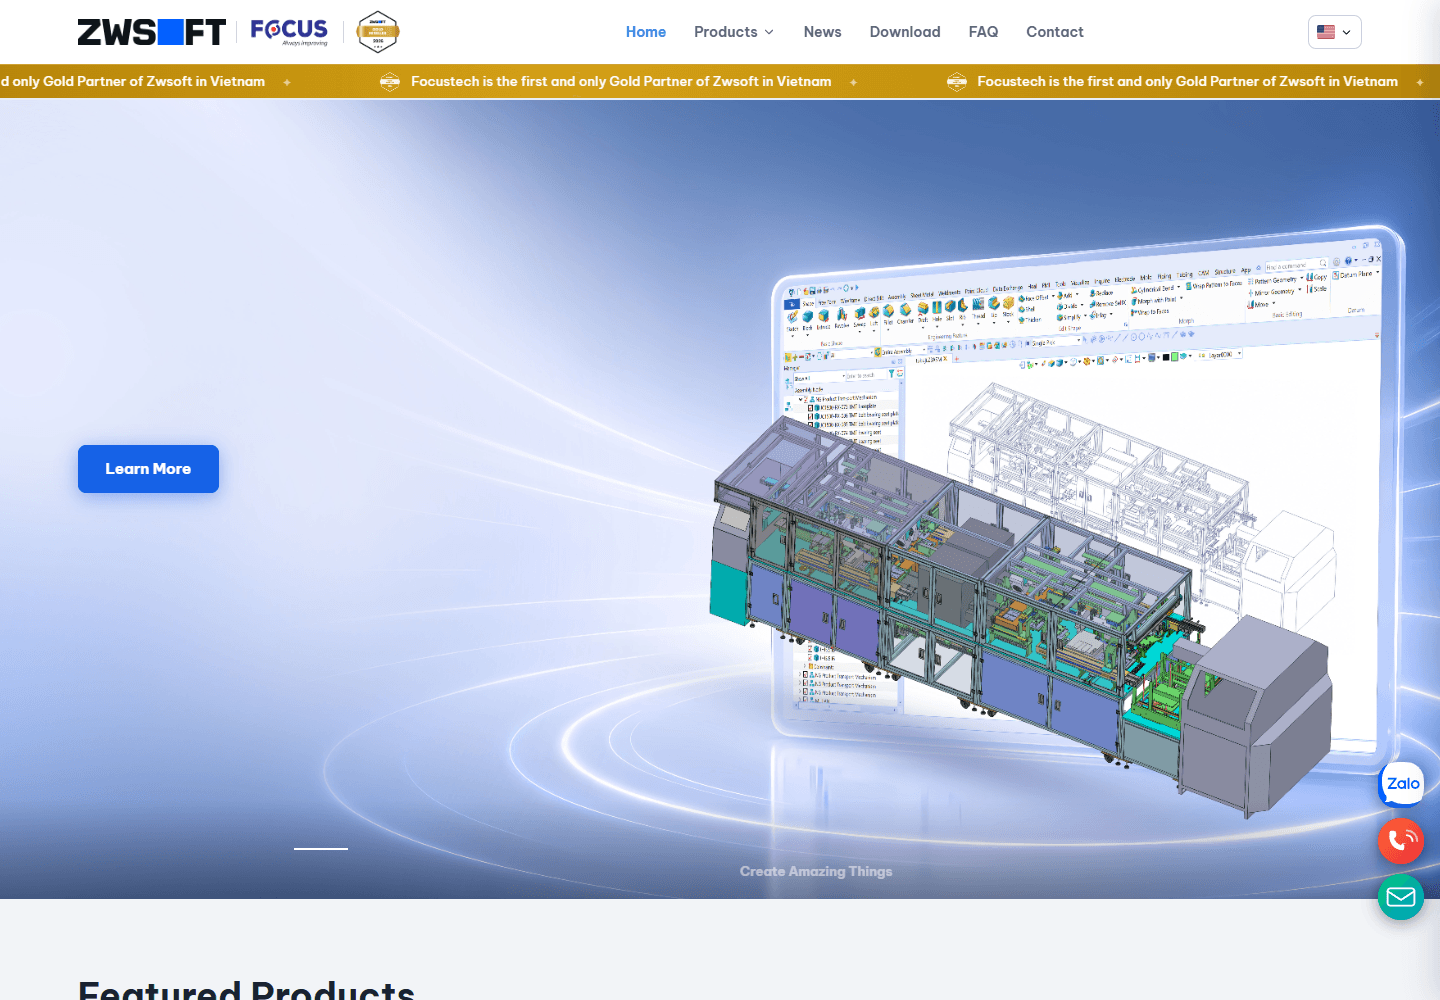Screen dimensions: 1440x1000
Task: Click the ZWSOFT logo in the header
Action: 152,32
